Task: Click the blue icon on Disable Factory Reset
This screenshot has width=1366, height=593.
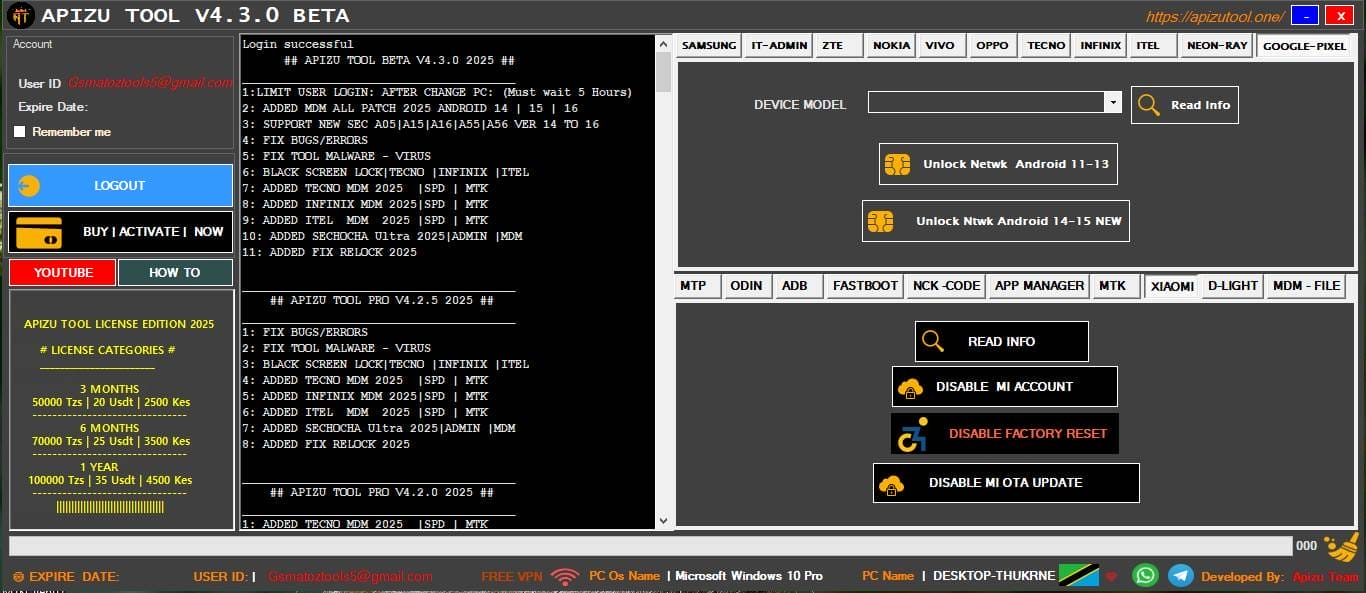Action: [x=912, y=435]
